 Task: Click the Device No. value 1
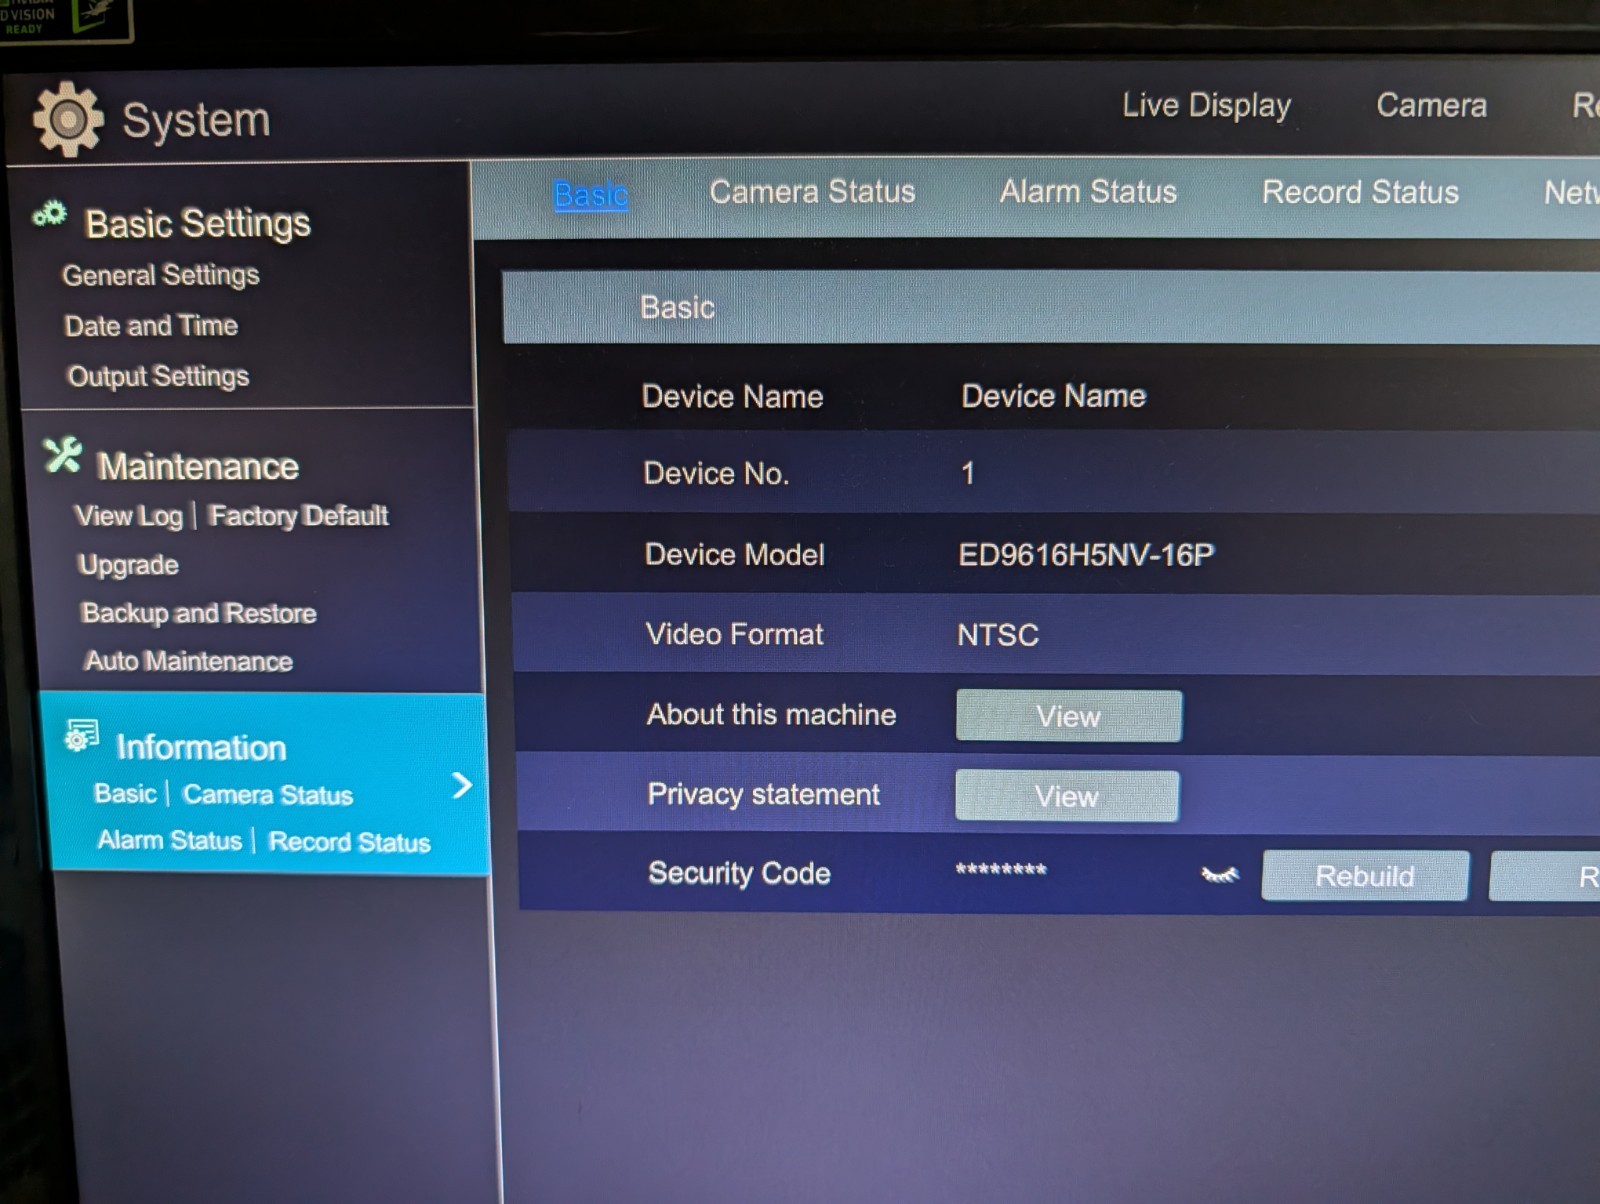coord(967,474)
